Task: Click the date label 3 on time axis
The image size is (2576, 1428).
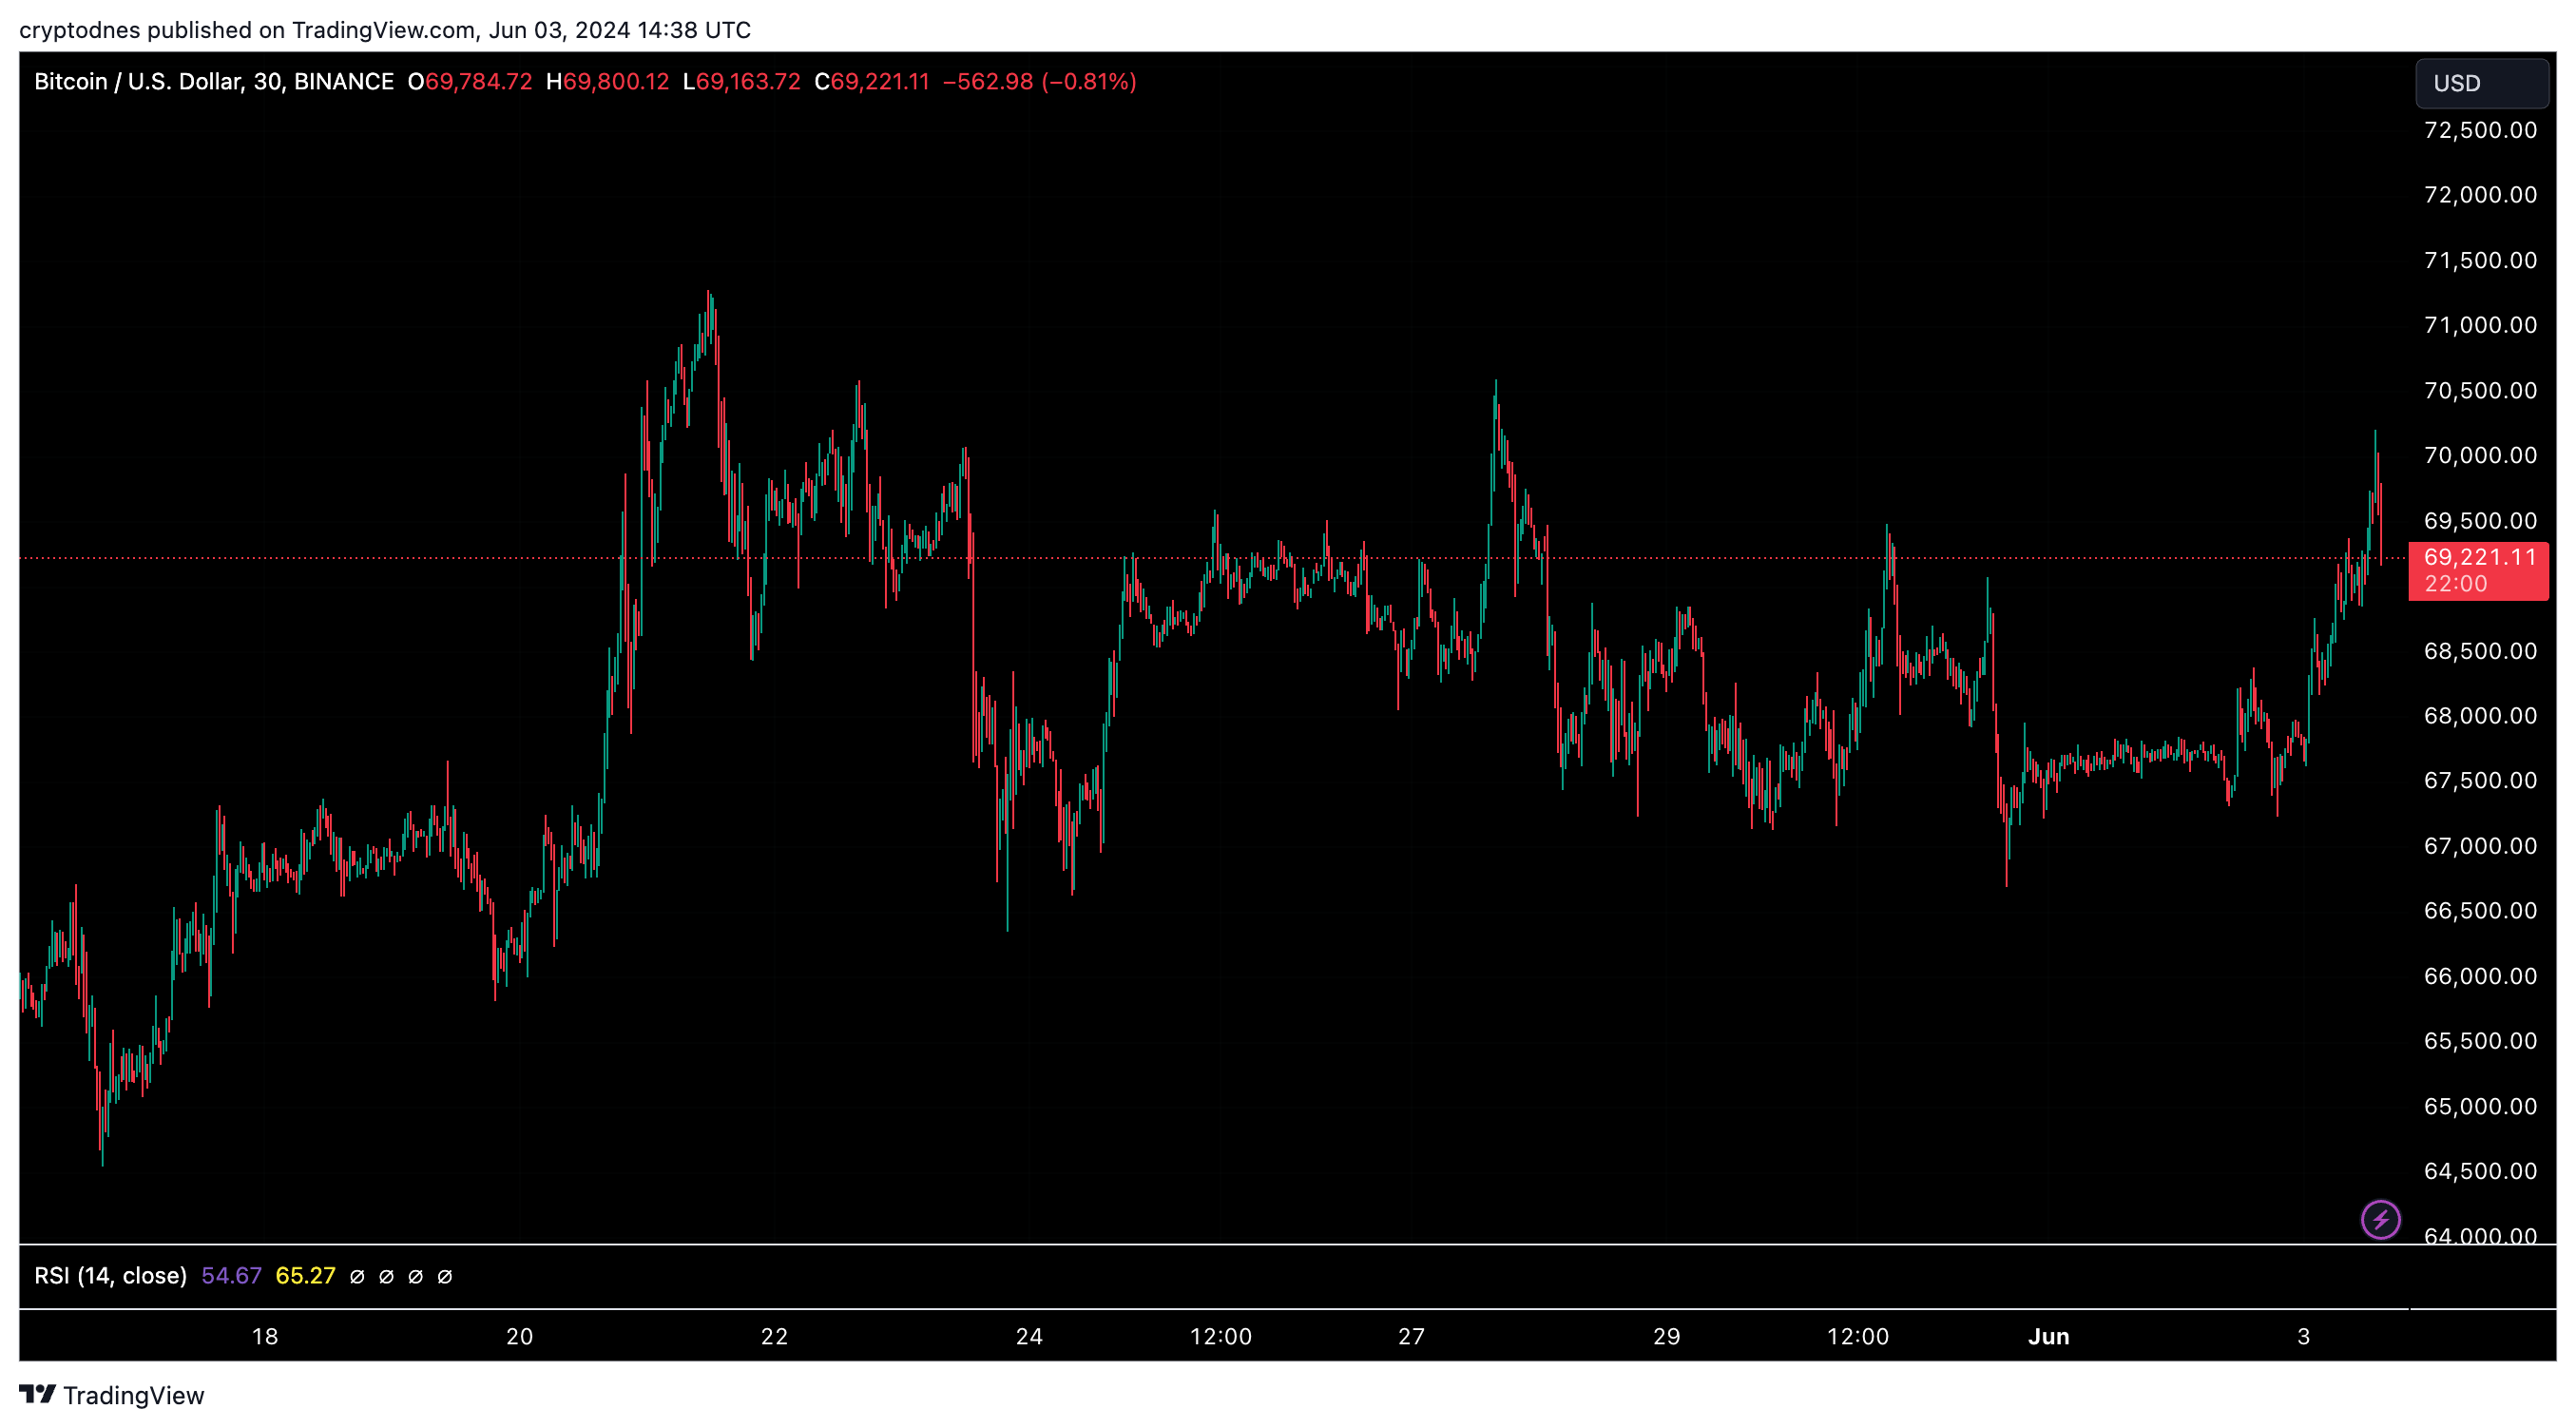Action: [x=2304, y=1337]
